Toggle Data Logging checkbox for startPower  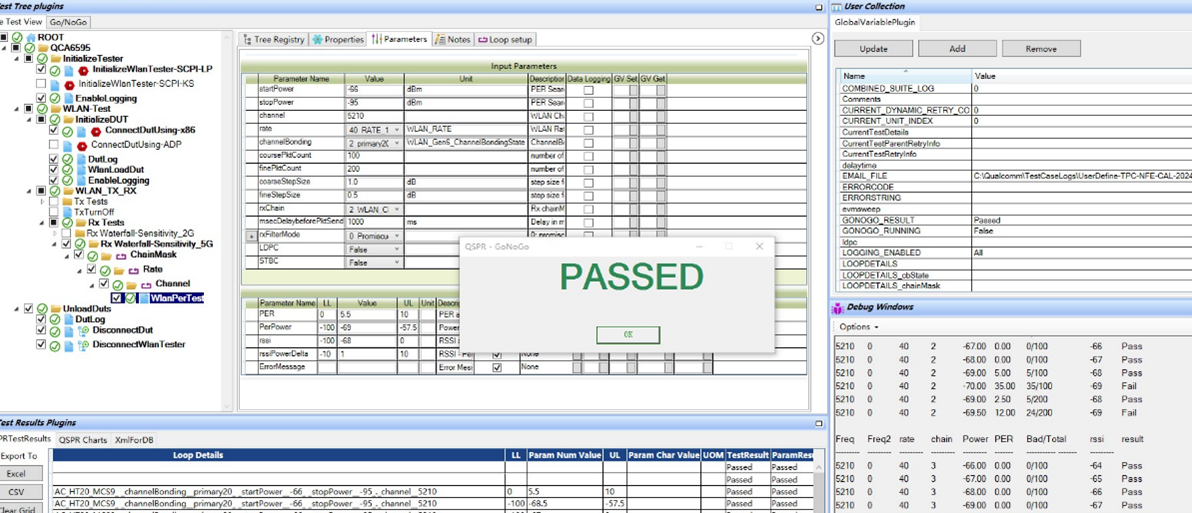(588, 90)
